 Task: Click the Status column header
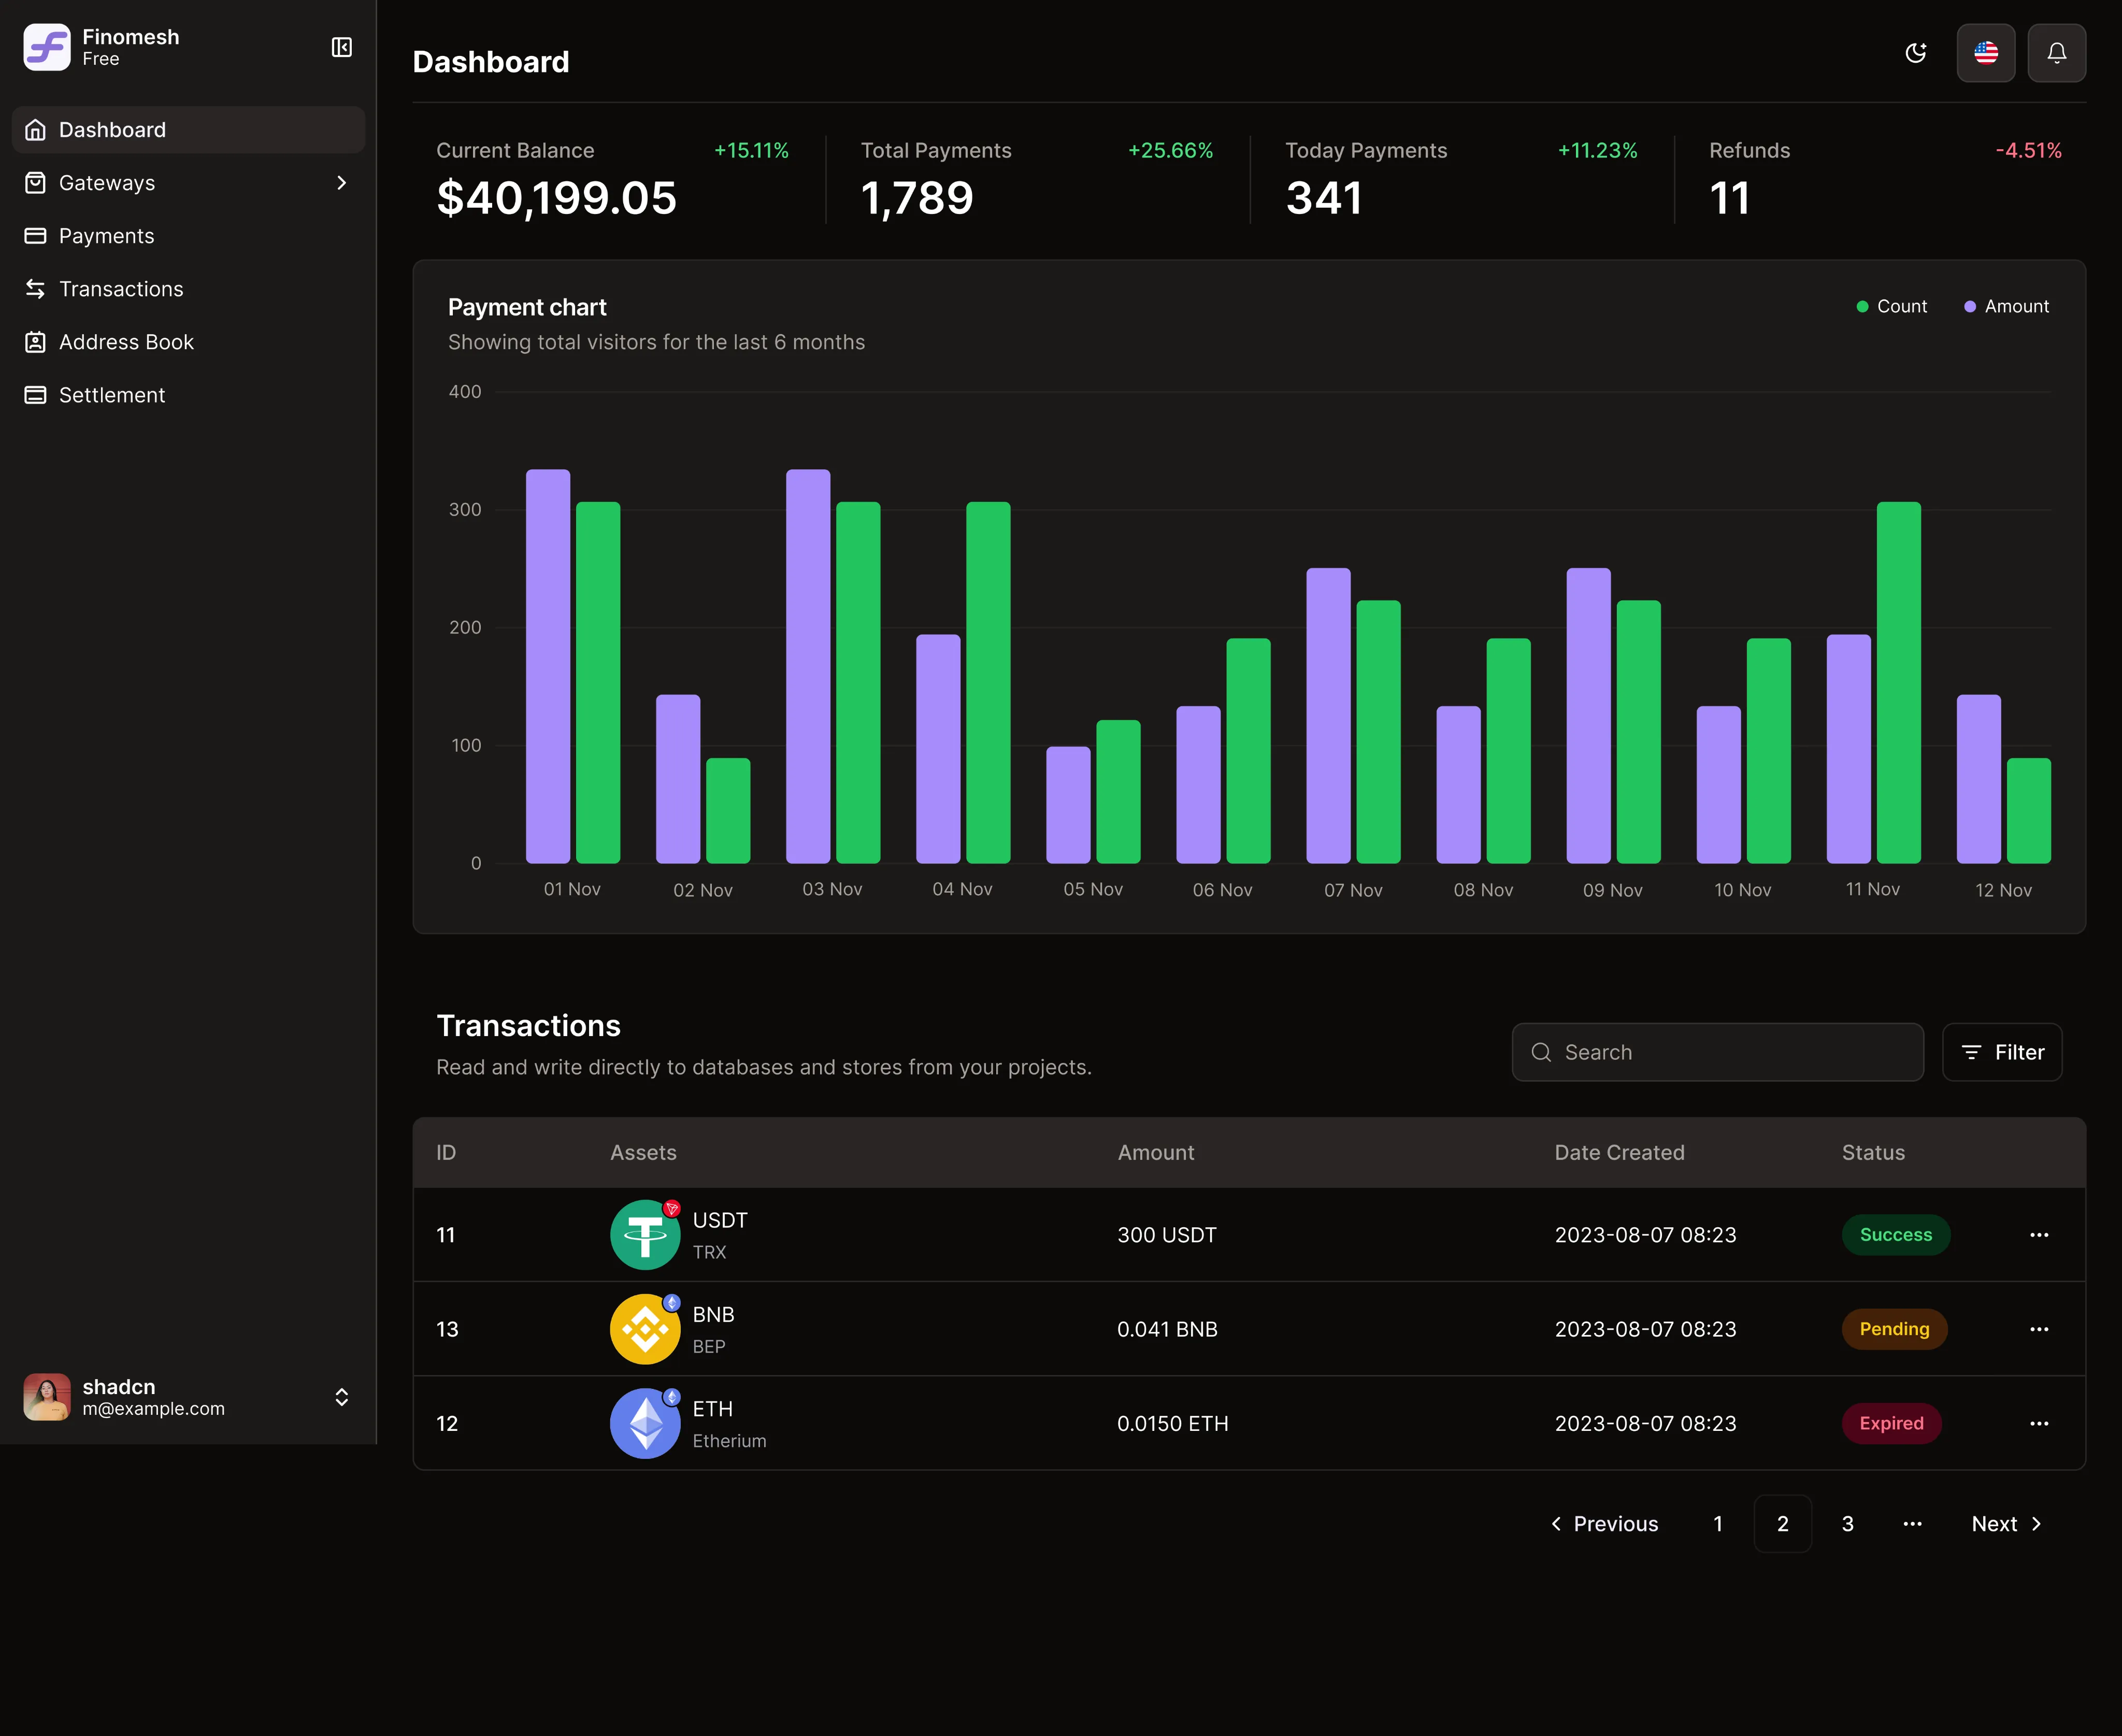tap(1873, 1153)
